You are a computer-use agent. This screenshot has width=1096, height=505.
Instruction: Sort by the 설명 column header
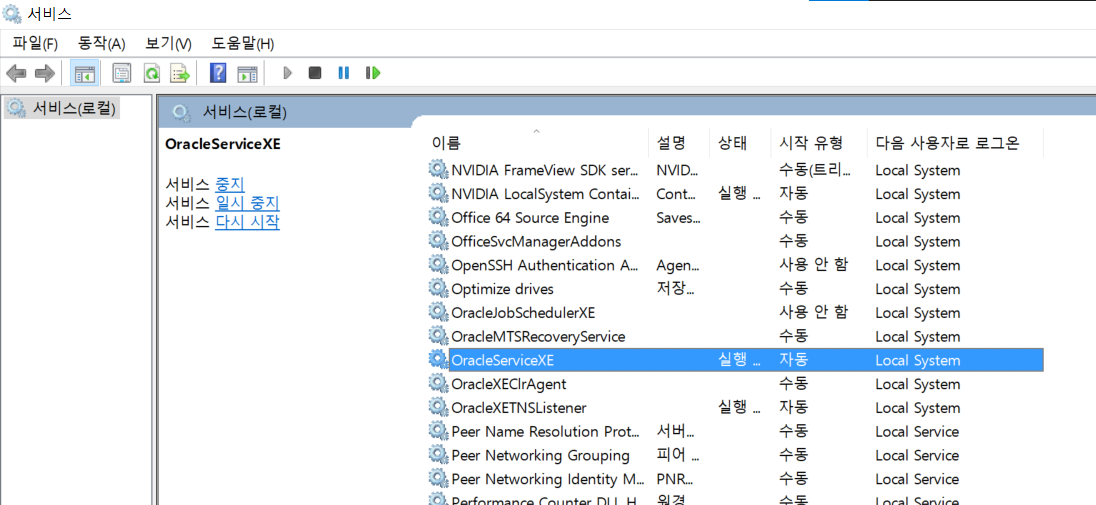point(671,143)
